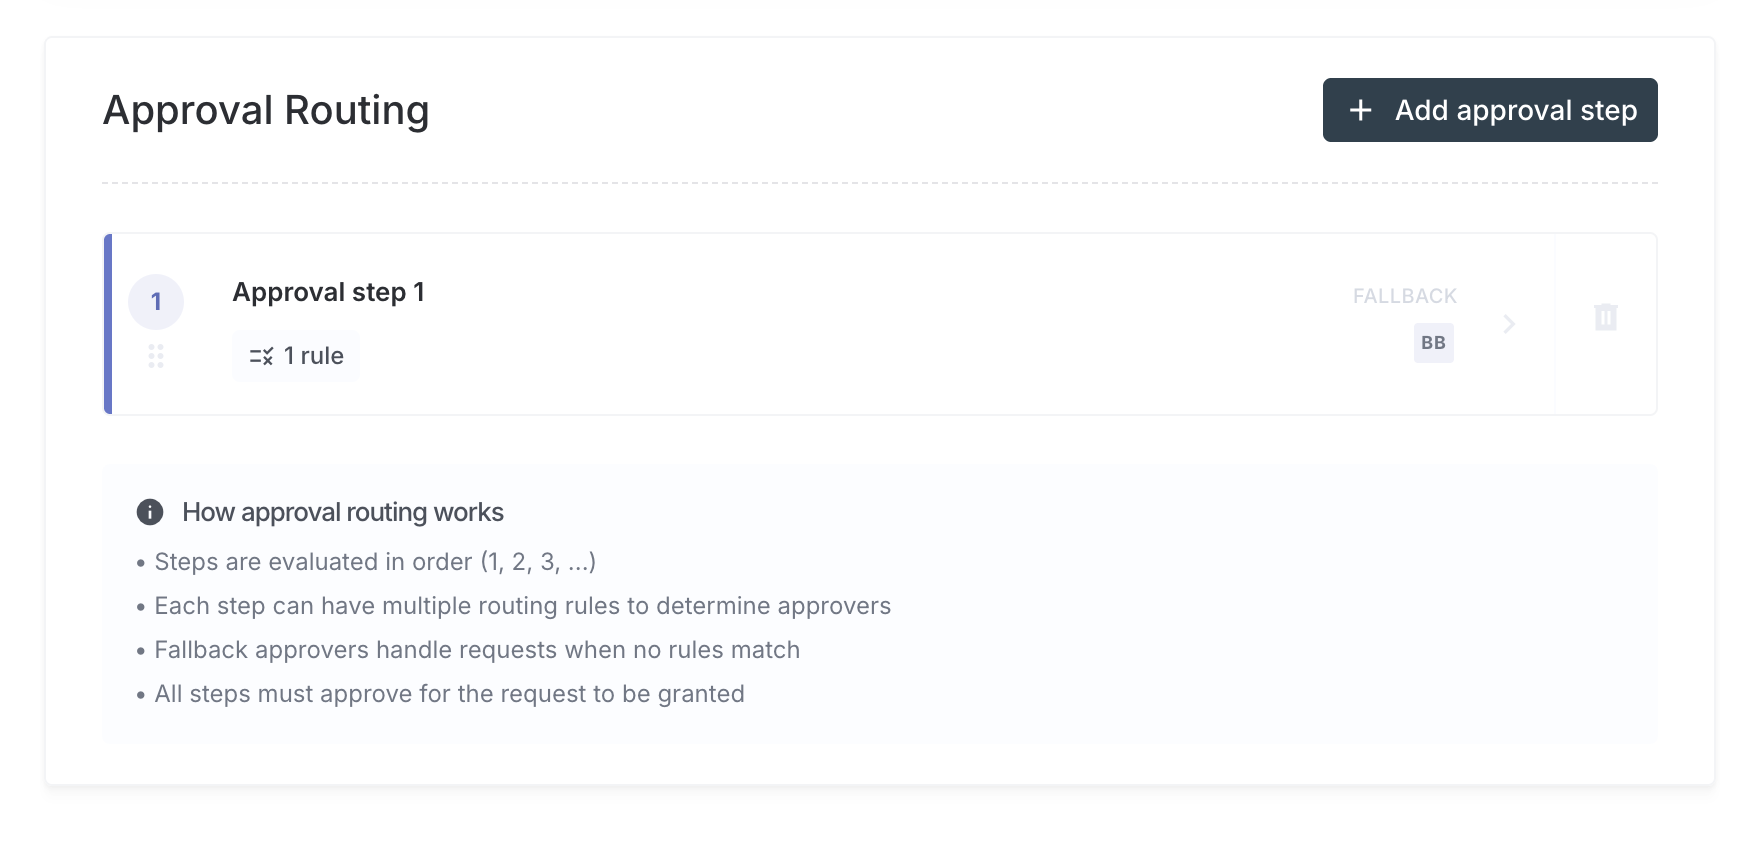Click the All steps must approve line

tap(449, 694)
